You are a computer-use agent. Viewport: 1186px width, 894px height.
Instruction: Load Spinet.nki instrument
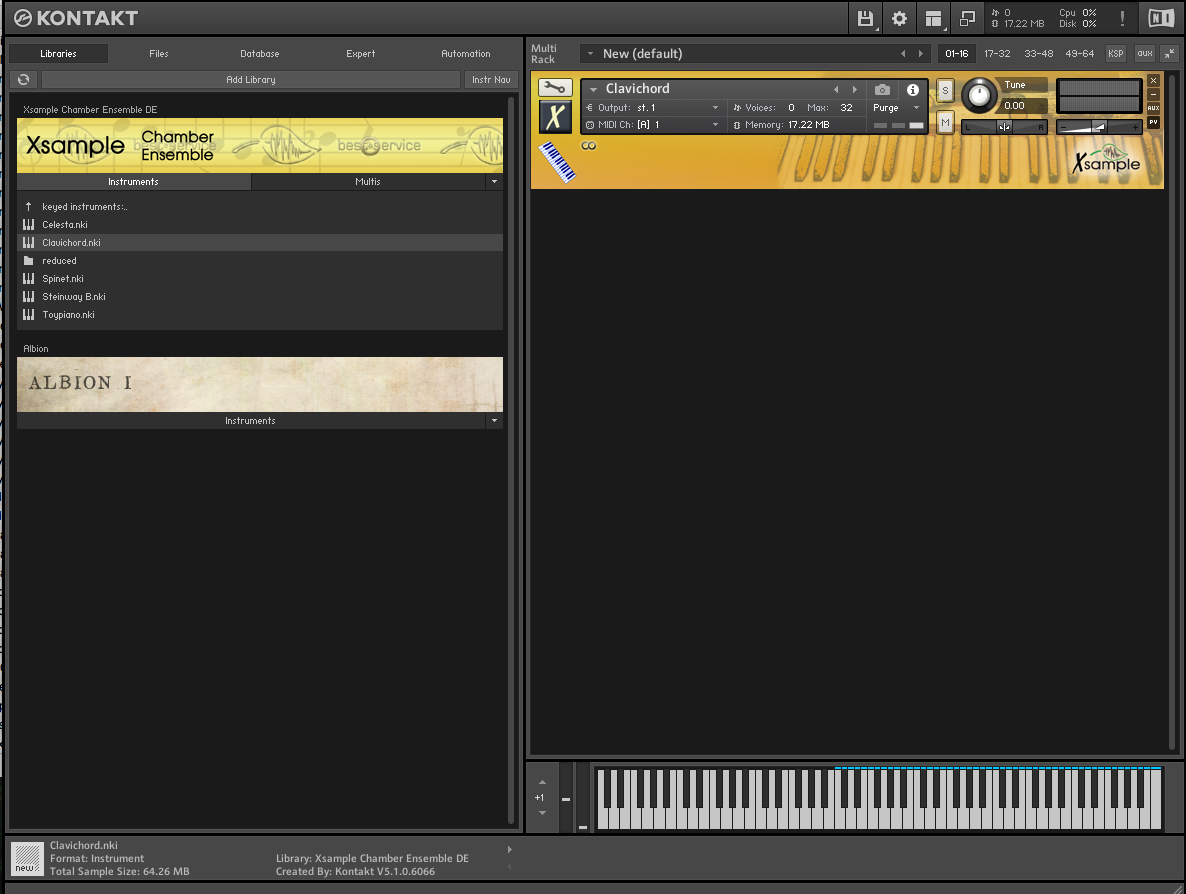pyautogui.click(x=259, y=279)
